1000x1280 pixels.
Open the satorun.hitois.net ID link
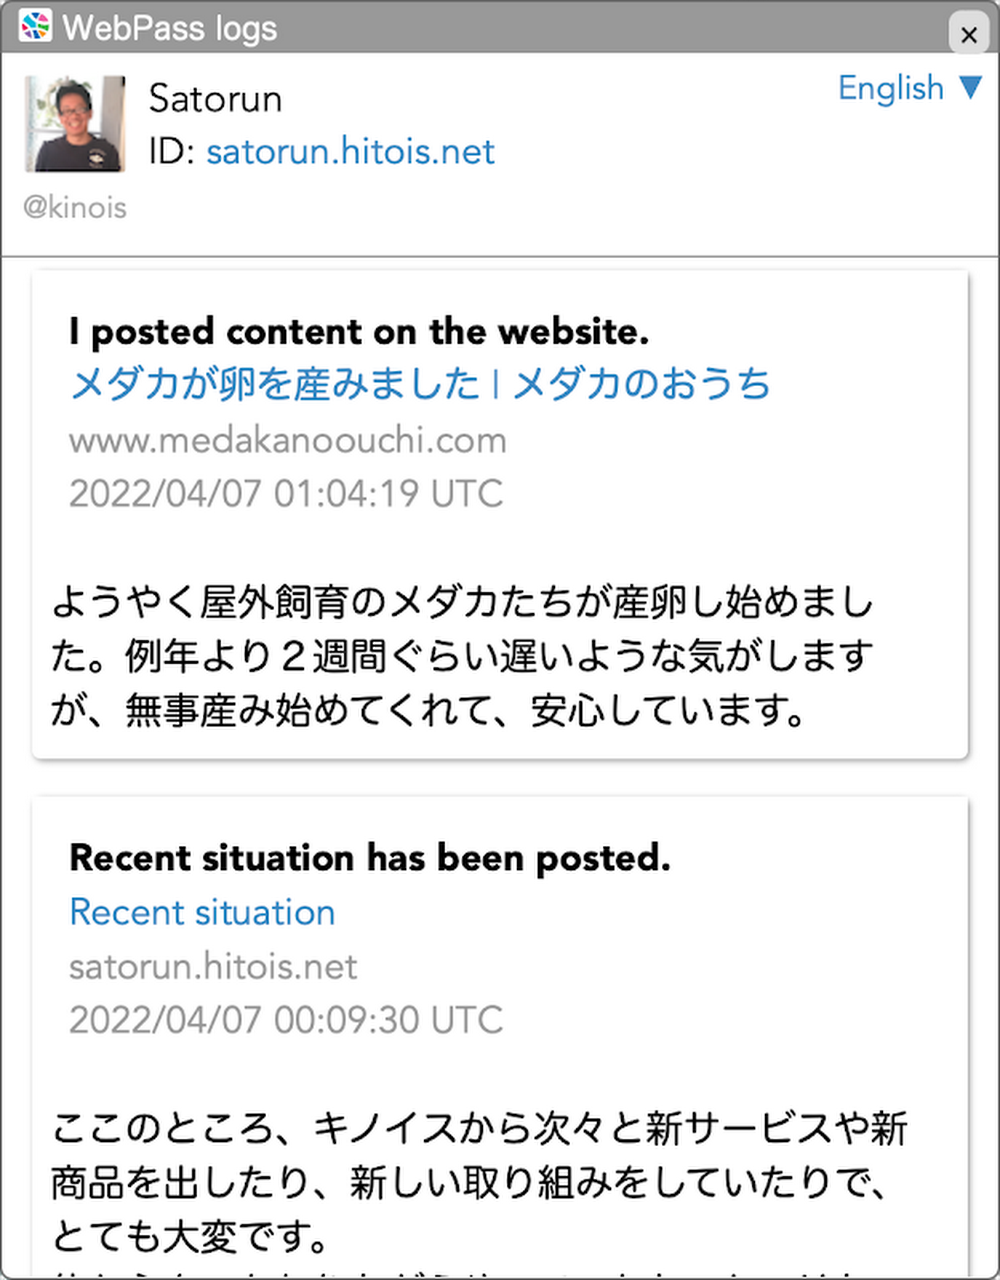pos(350,152)
